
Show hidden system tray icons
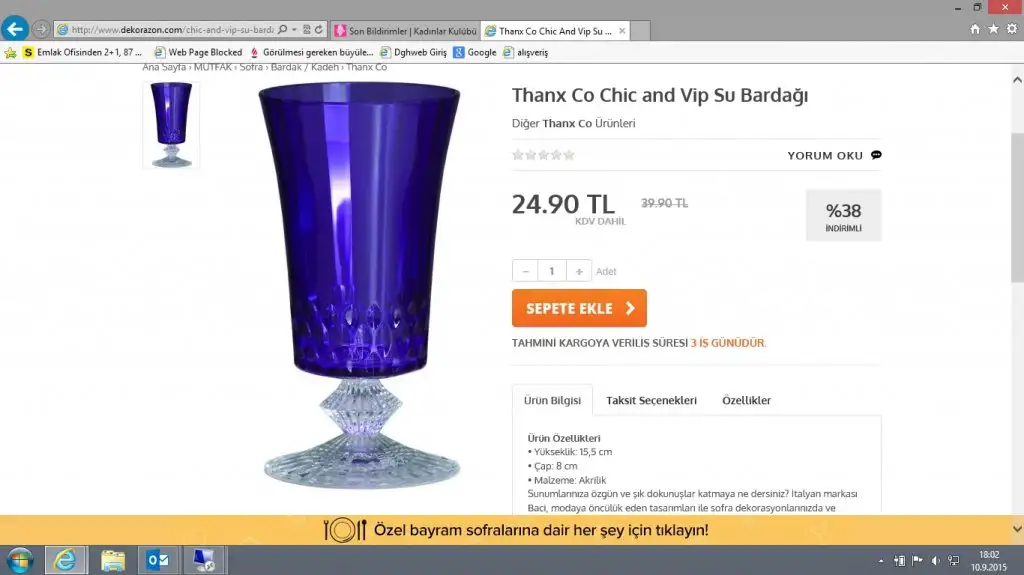coord(881,561)
